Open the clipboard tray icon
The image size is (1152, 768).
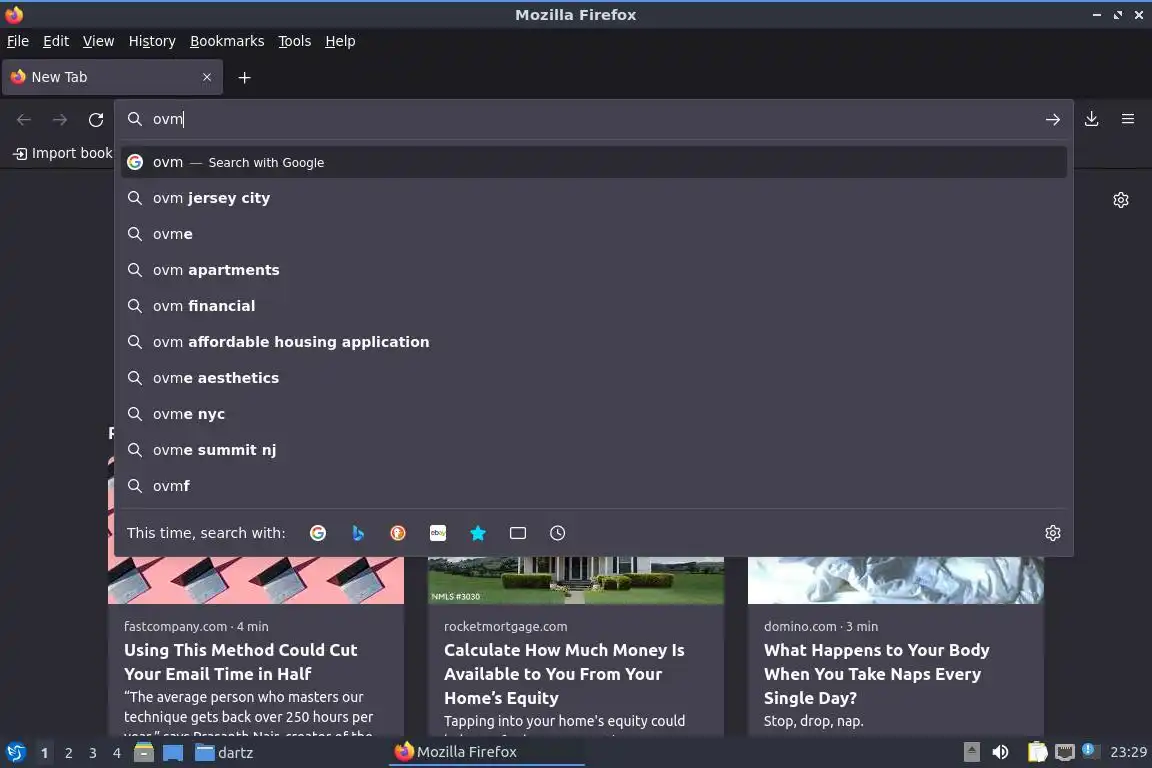[1037, 752]
